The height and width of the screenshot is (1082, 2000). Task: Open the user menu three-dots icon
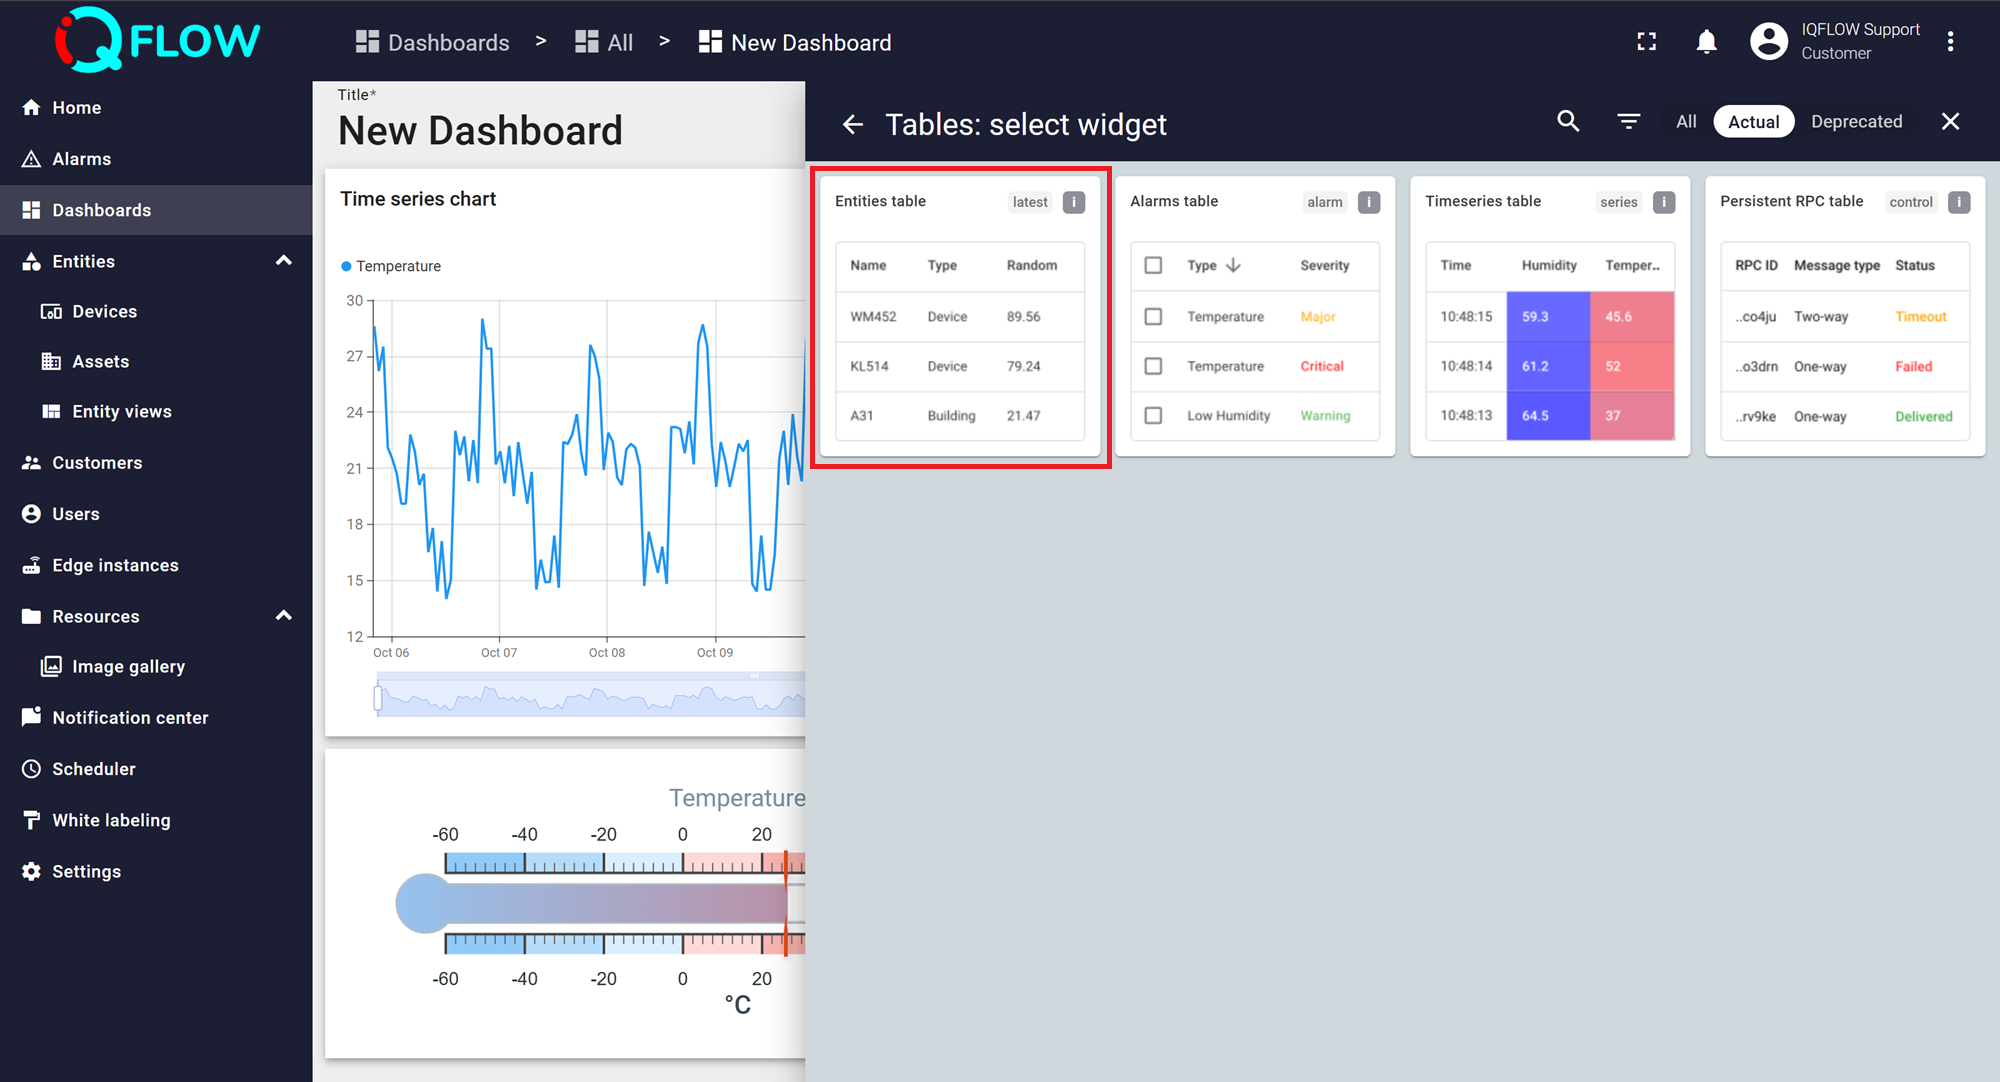[1950, 42]
